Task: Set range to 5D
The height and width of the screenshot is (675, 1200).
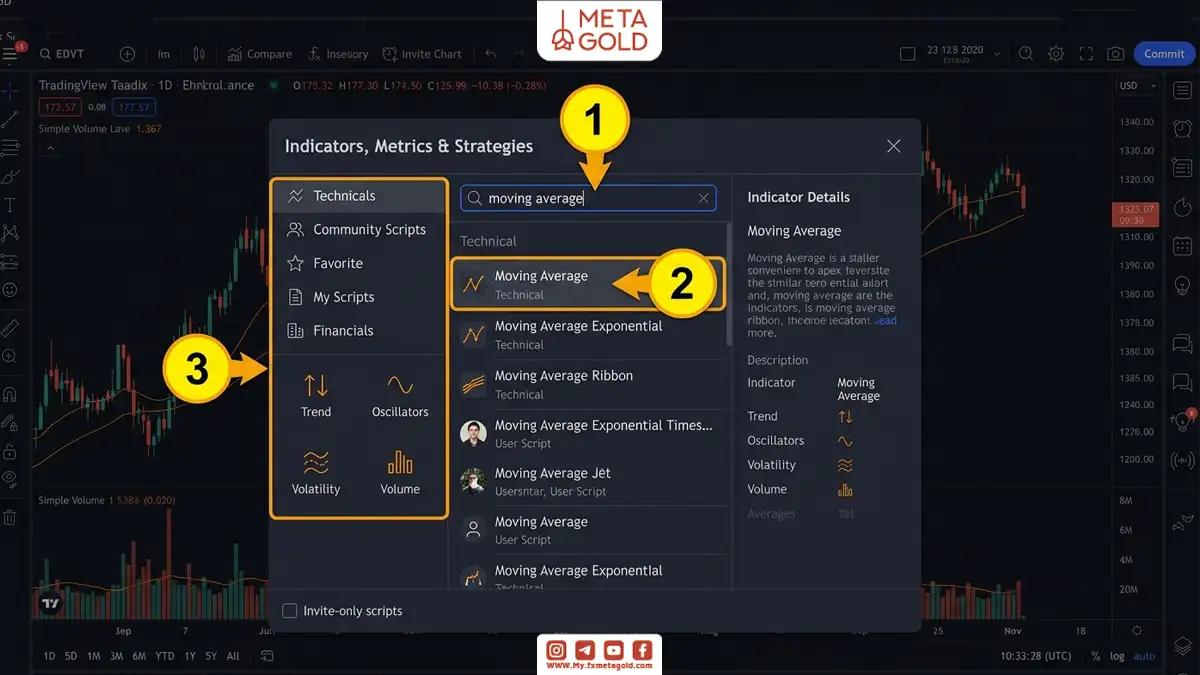Action: 71,656
